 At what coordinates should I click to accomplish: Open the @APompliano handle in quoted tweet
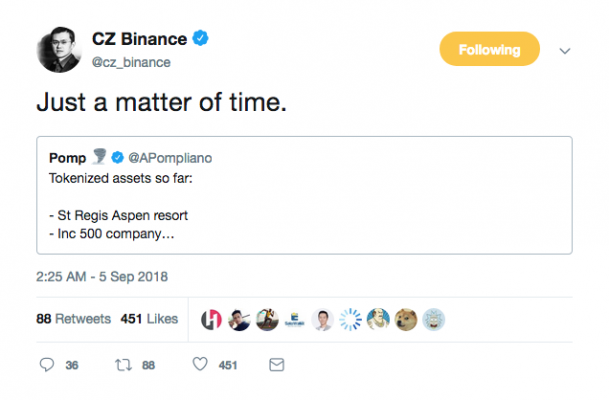(170, 158)
